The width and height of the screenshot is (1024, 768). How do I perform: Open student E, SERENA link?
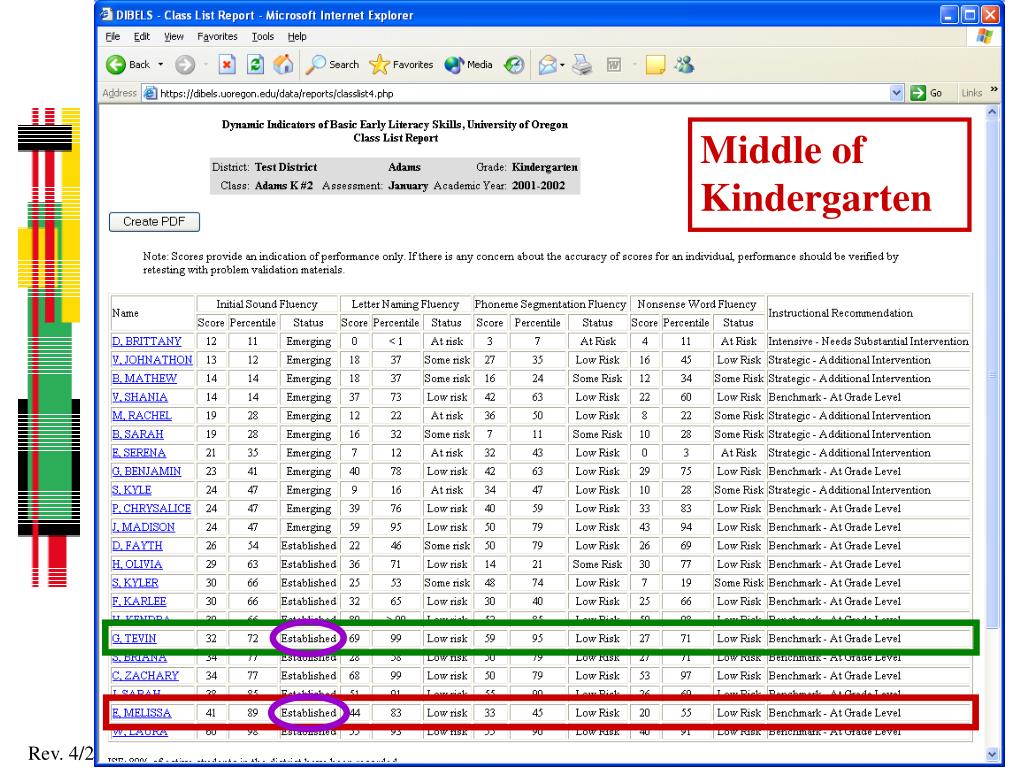138,453
